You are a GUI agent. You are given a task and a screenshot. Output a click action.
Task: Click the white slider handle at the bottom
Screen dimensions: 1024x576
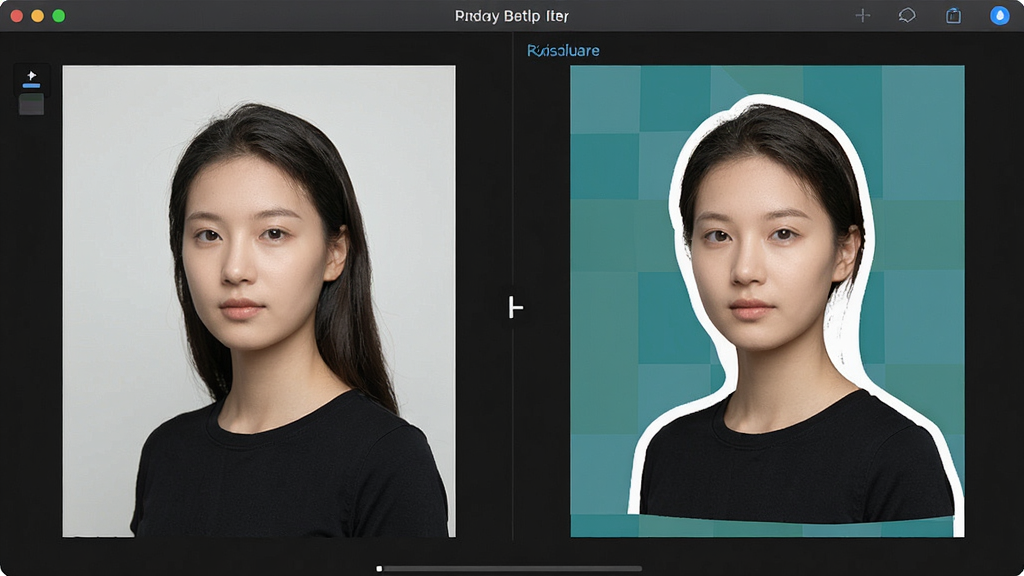click(x=379, y=569)
